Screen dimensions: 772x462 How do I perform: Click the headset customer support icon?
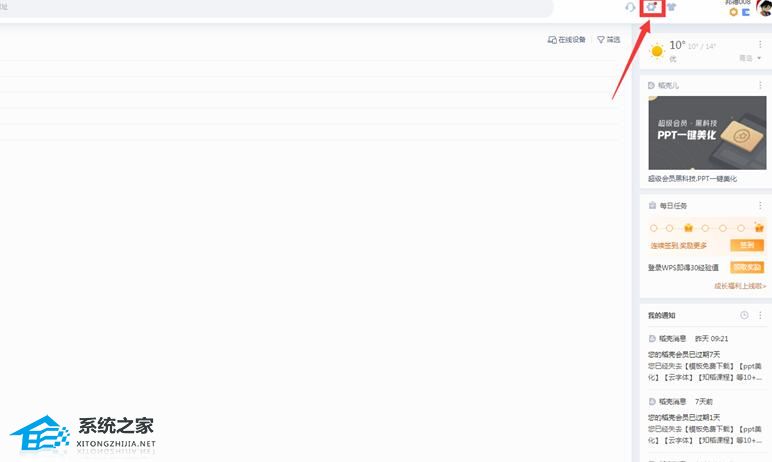click(x=630, y=7)
